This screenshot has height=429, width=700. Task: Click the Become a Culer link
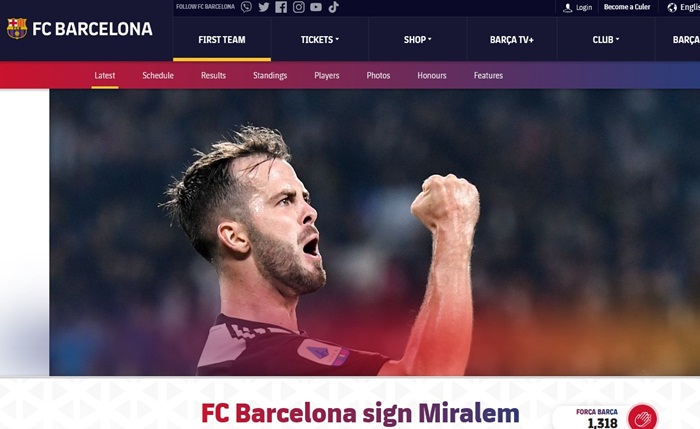coord(627,7)
